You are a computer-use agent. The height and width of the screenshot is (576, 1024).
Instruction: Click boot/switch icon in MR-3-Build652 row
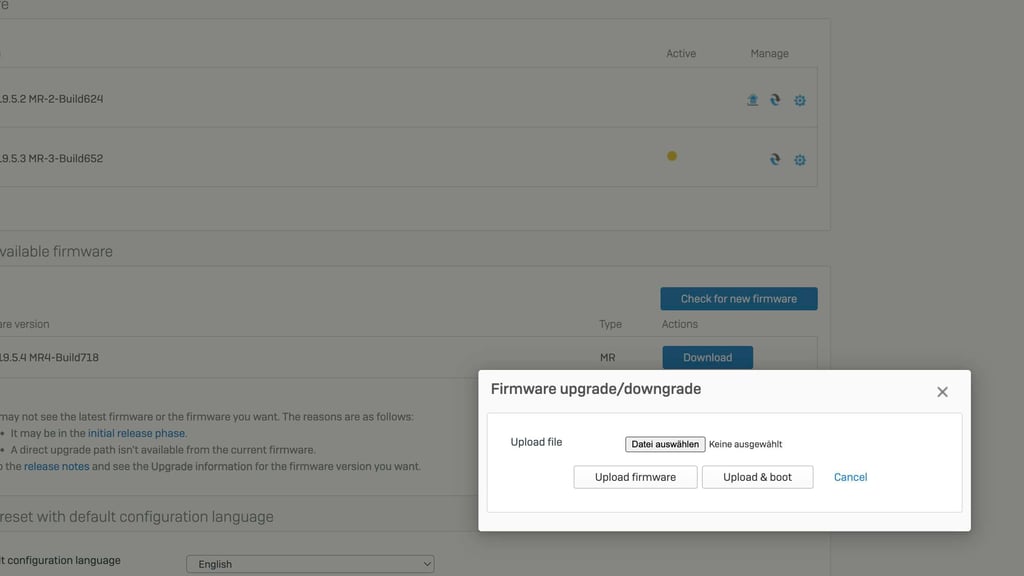775,159
